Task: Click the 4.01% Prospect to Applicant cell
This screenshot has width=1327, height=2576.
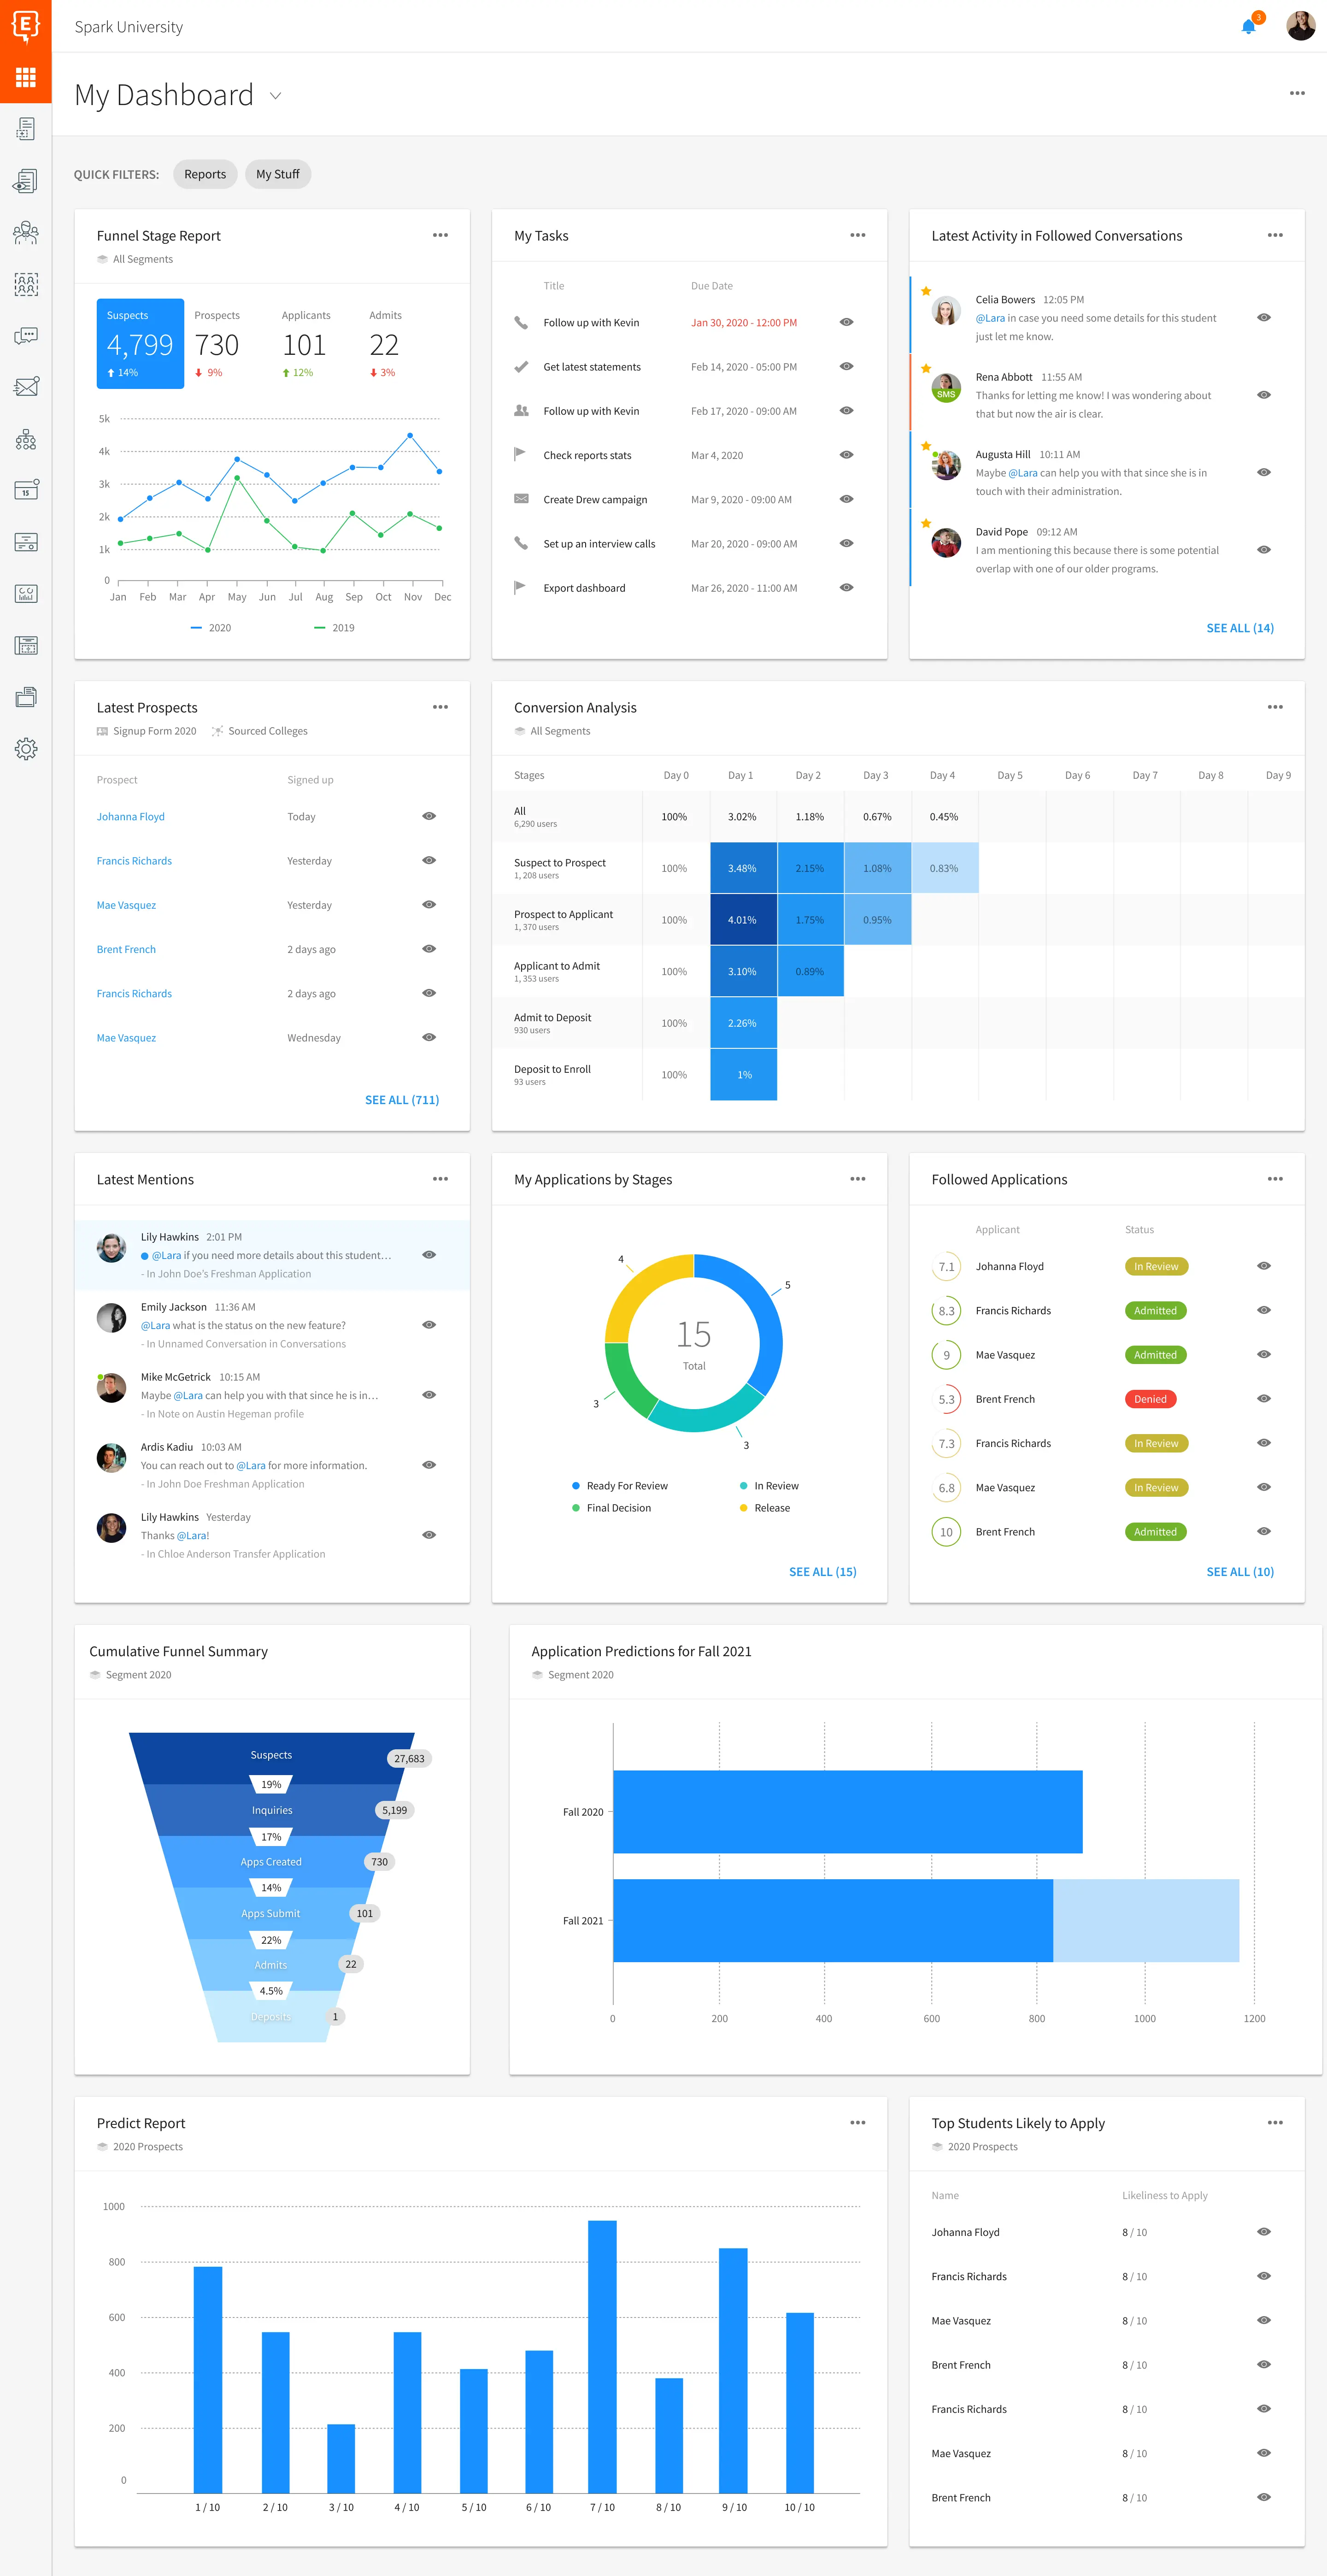Action: pos(743,920)
